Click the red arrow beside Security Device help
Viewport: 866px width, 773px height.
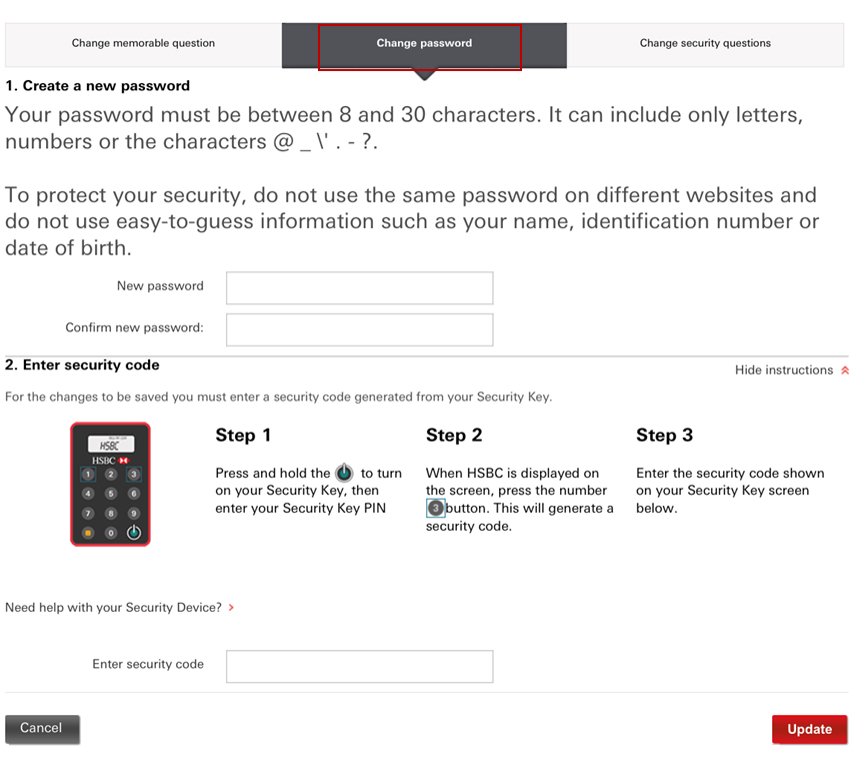pos(232,607)
